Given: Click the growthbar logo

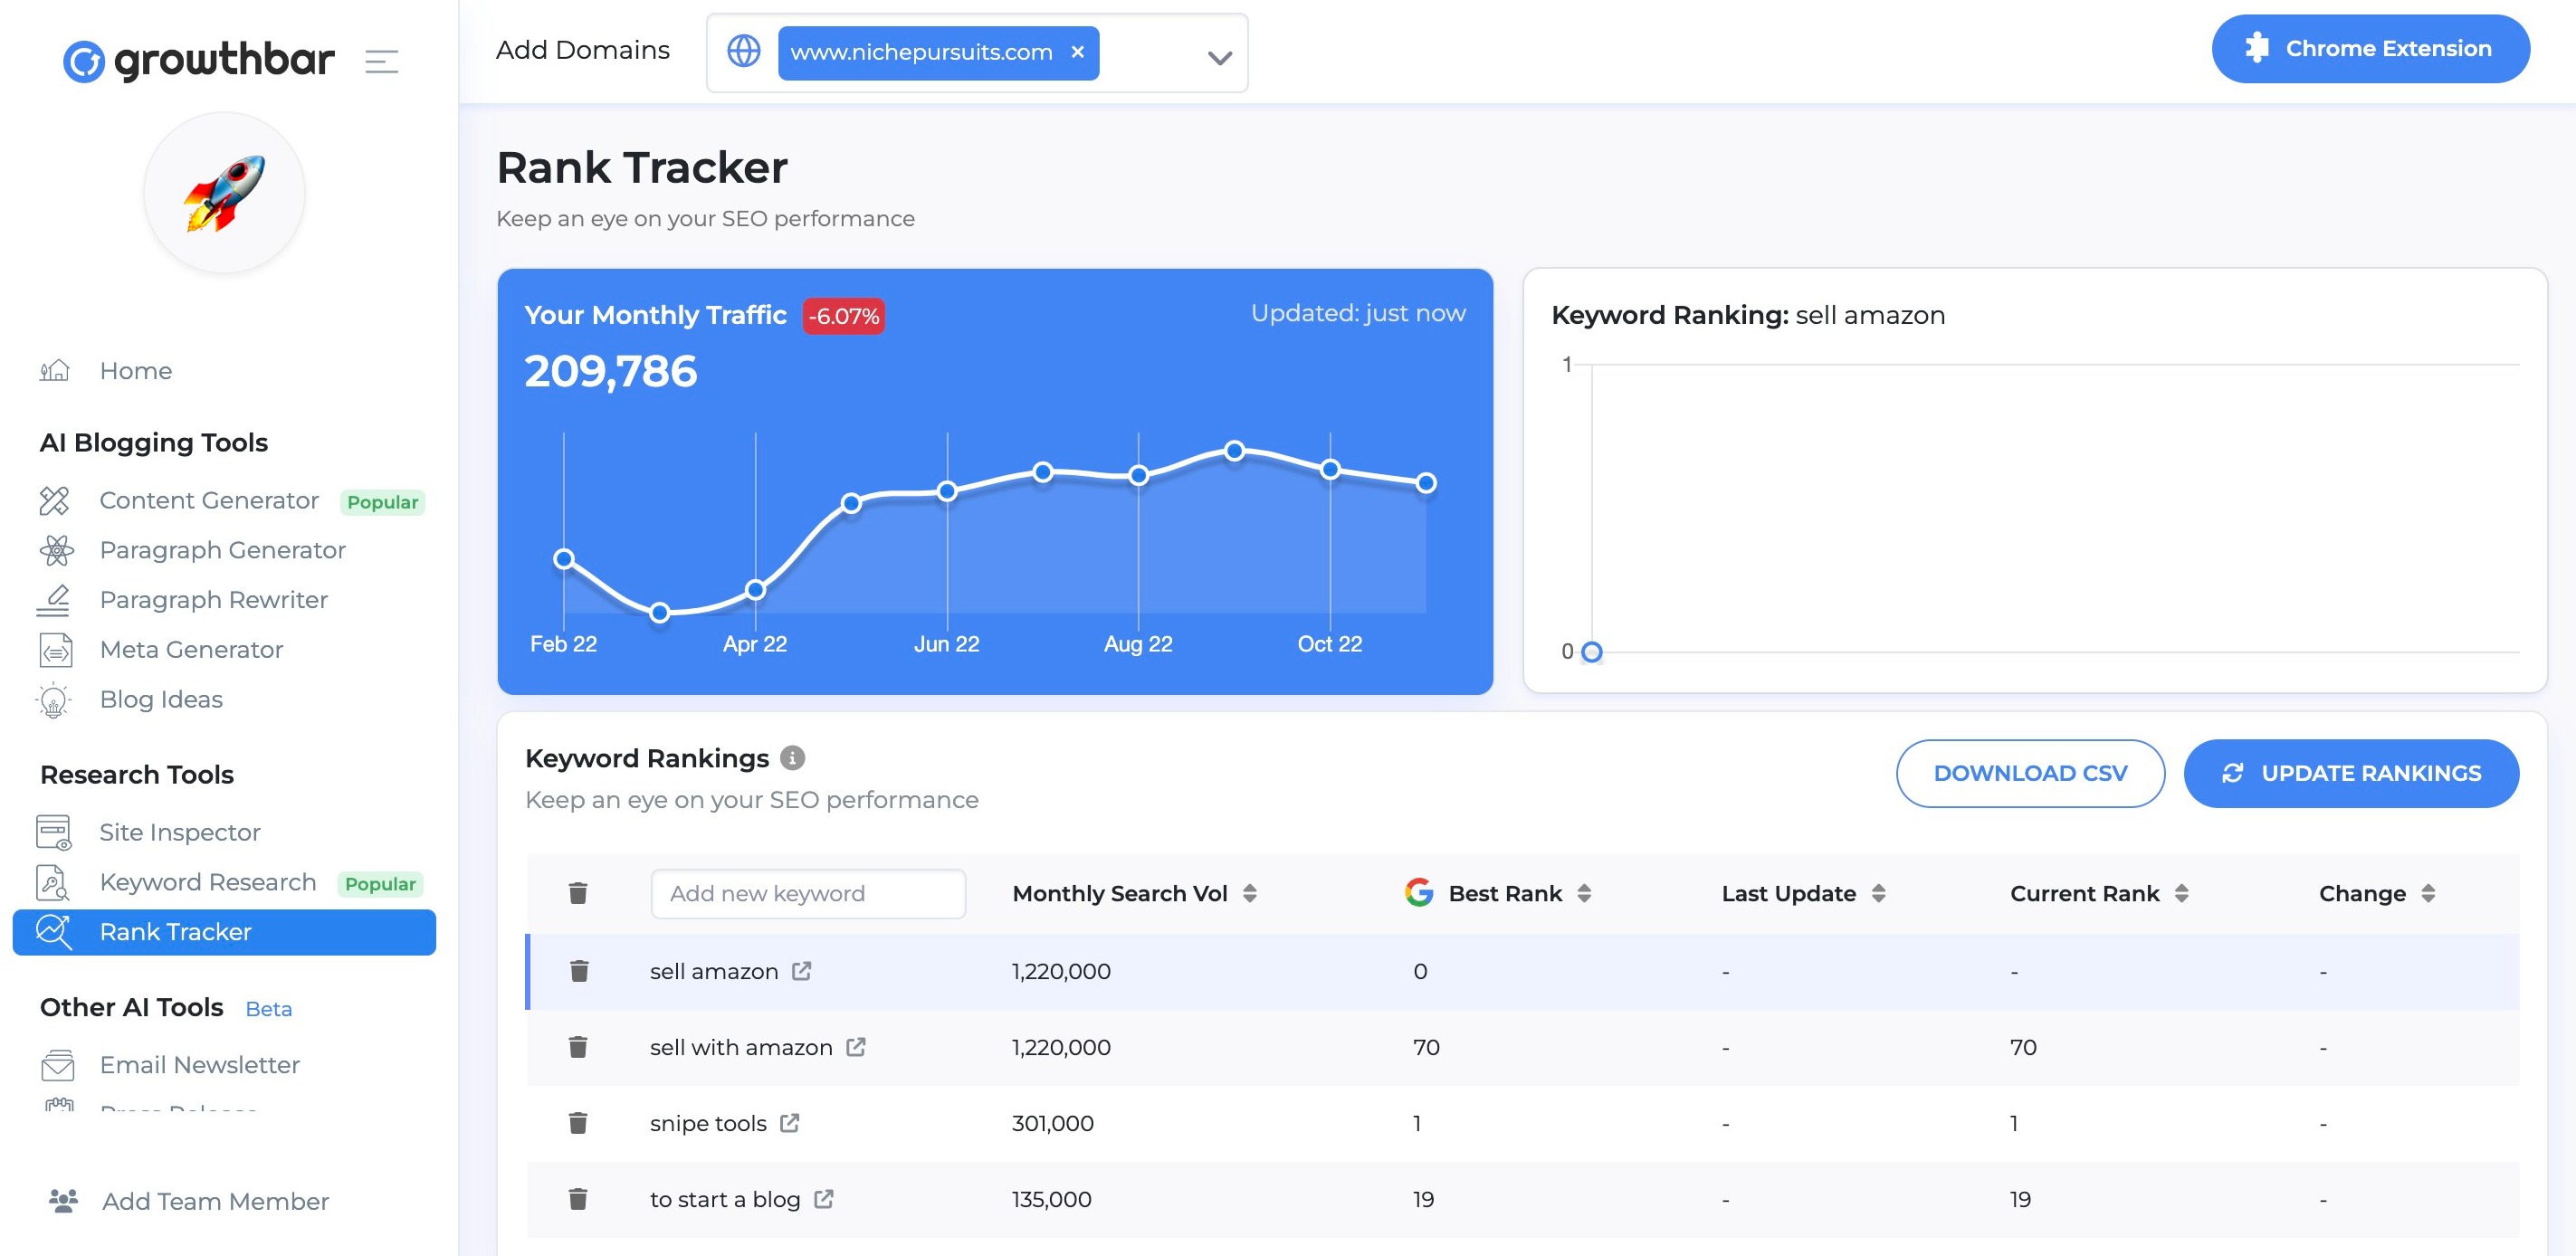Looking at the screenshot, I should coord(198,60).
